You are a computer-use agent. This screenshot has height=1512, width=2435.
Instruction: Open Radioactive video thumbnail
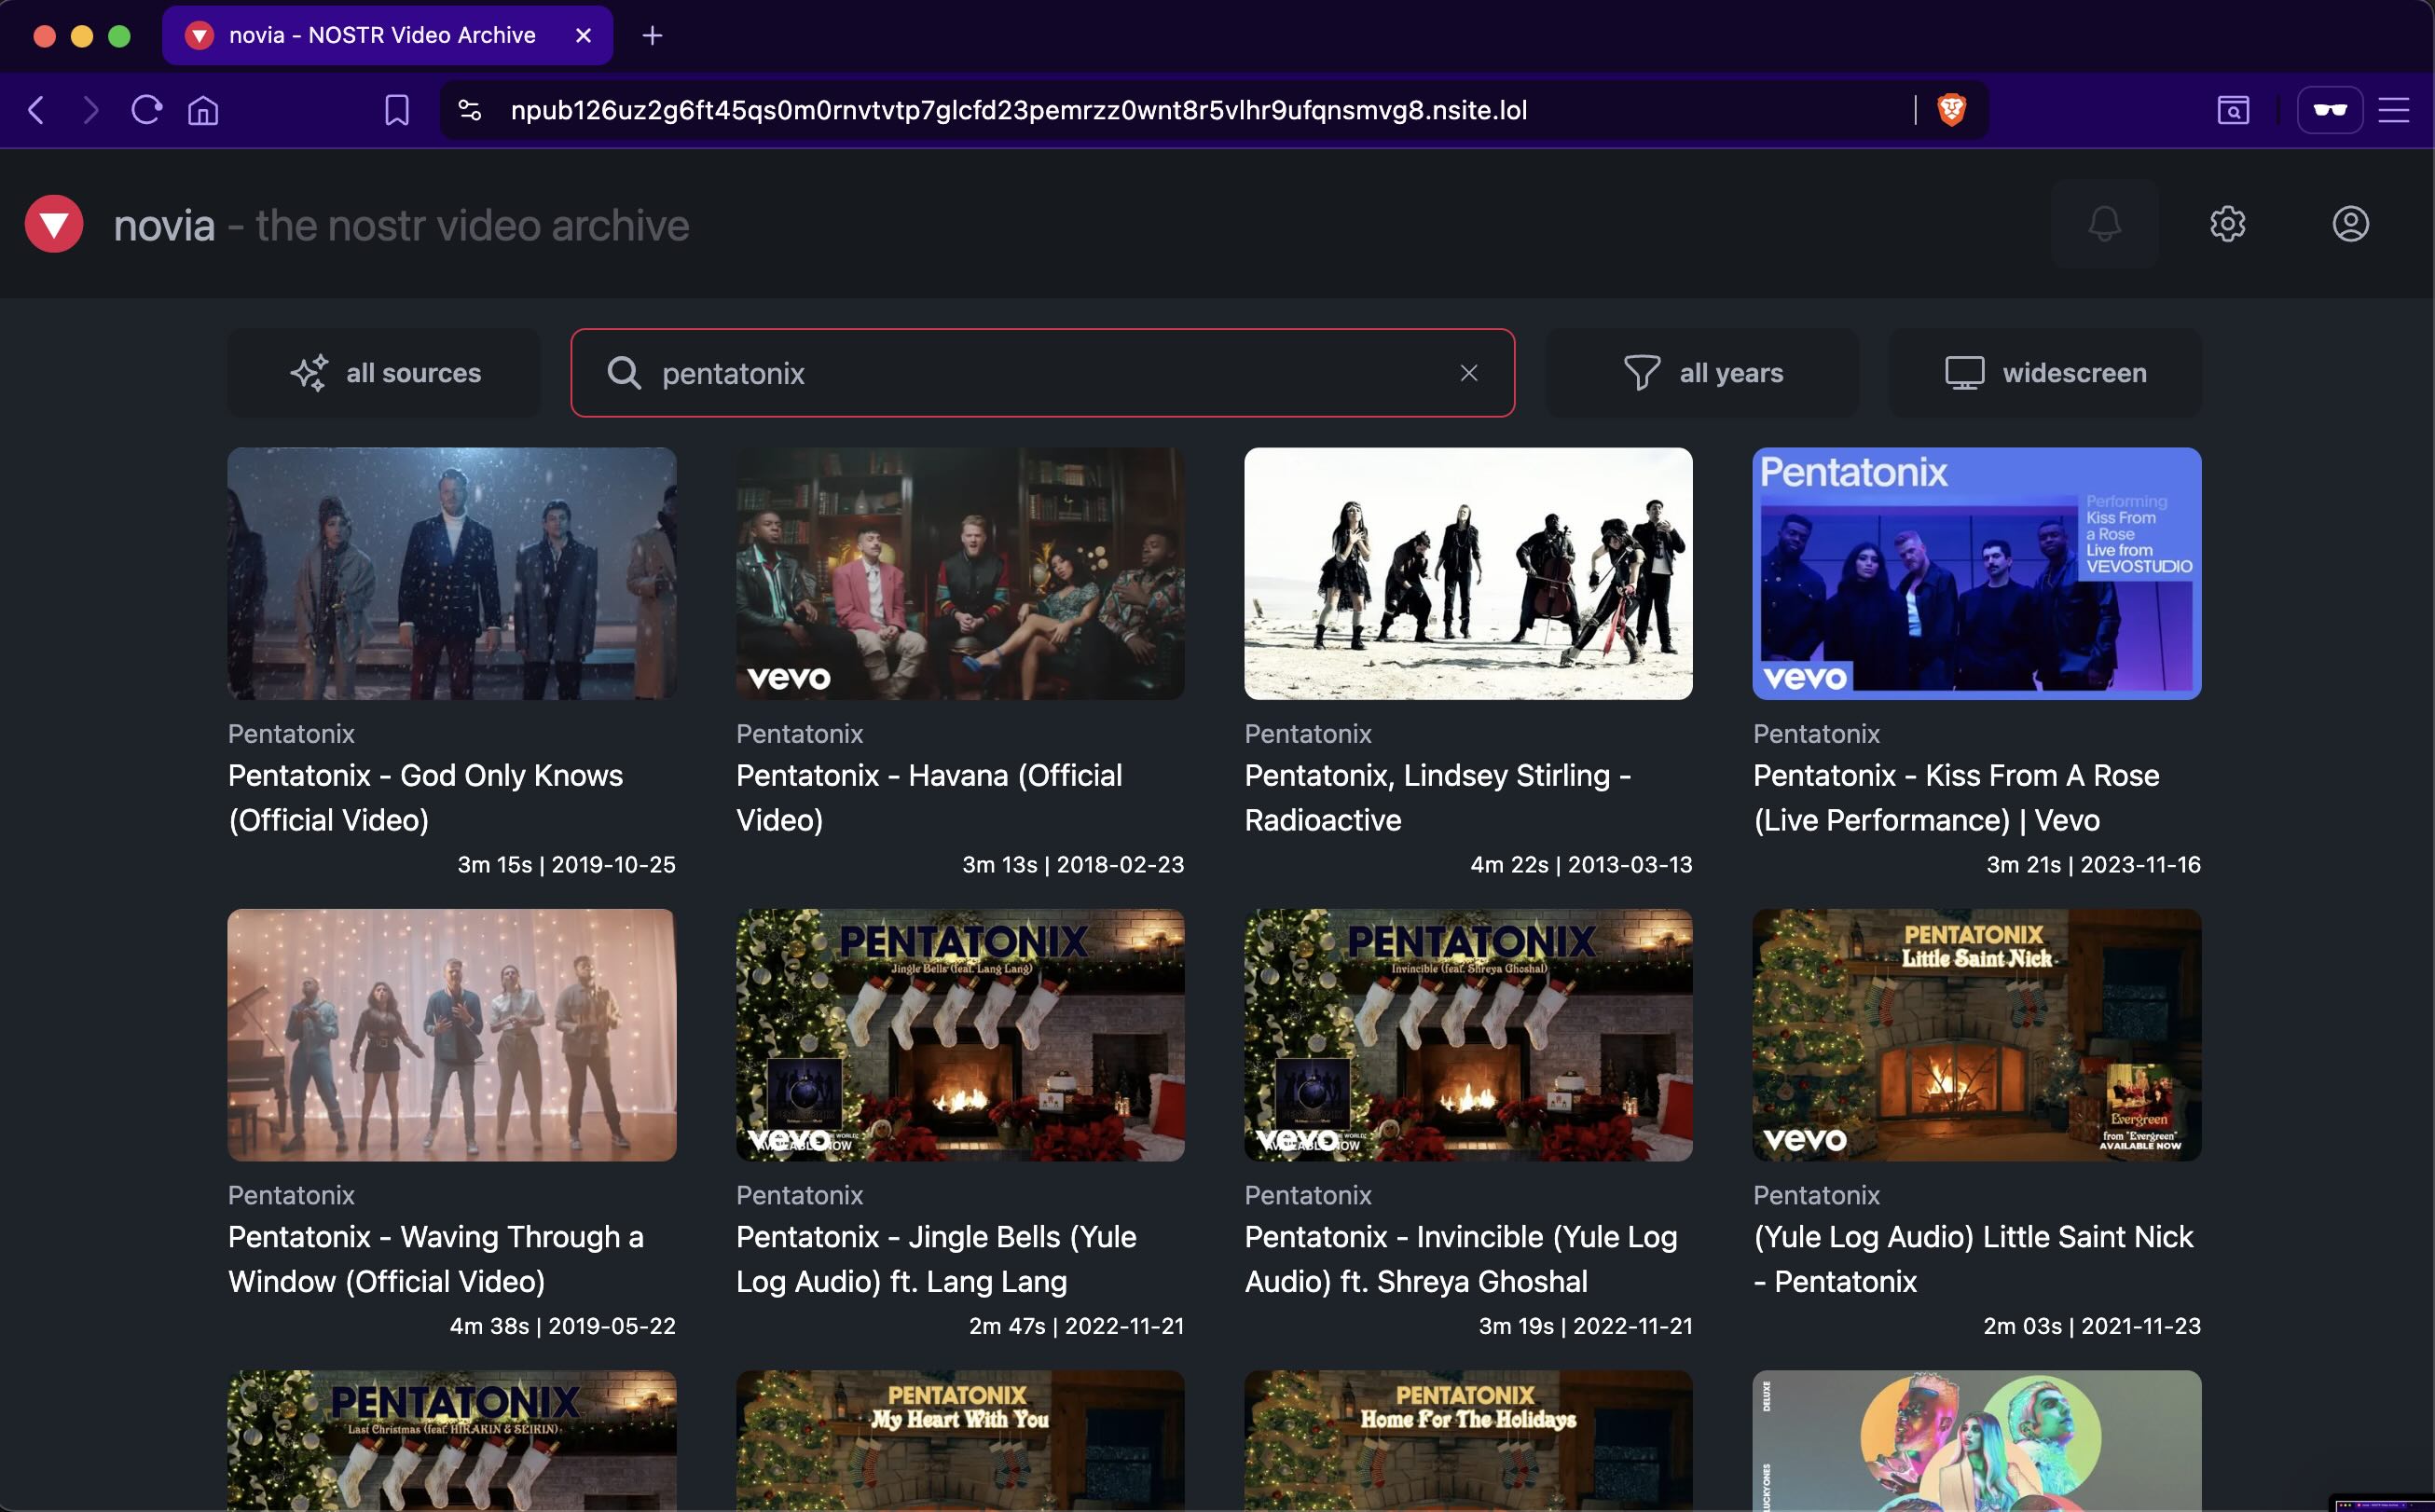coord(1468,573)
